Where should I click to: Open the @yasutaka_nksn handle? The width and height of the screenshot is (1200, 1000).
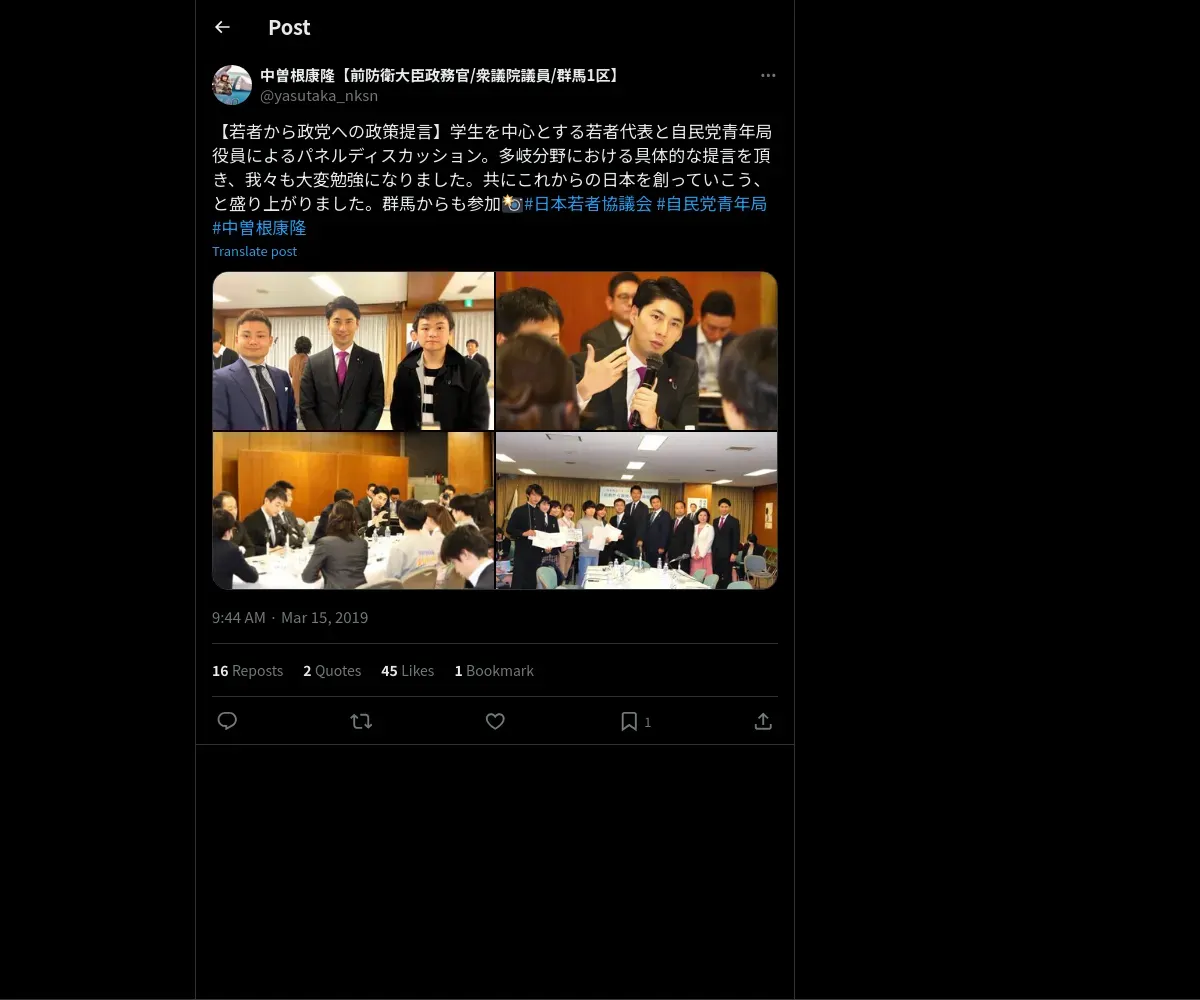(319, 96)
